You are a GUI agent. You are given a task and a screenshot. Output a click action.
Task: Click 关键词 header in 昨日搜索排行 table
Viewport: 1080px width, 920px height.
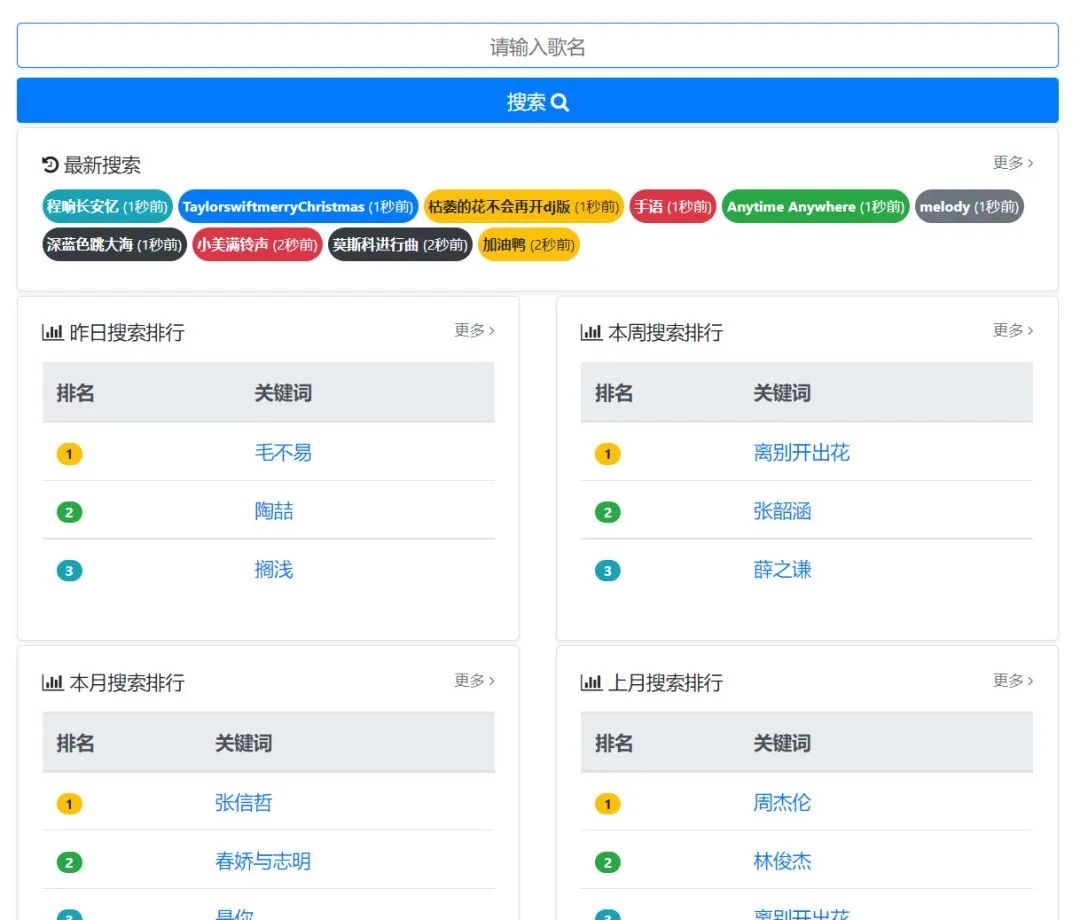[283, 393]
